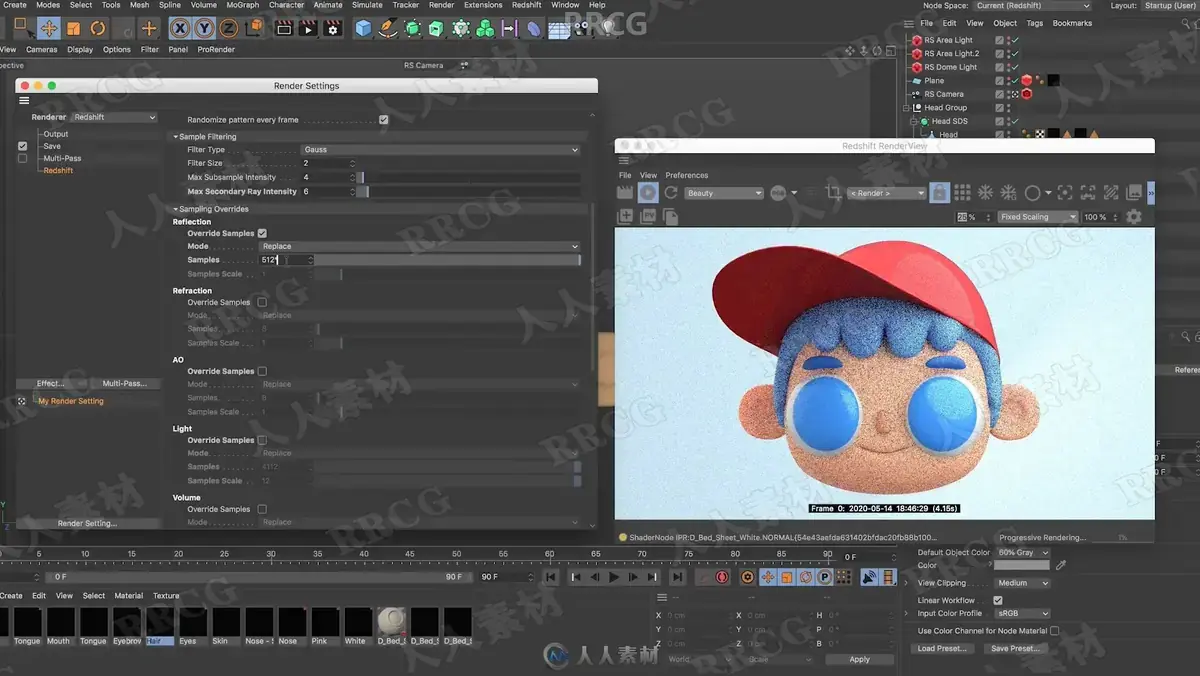Click the Save Preset... button
Screen dimensions: 1200x676
click(1015, 648)
